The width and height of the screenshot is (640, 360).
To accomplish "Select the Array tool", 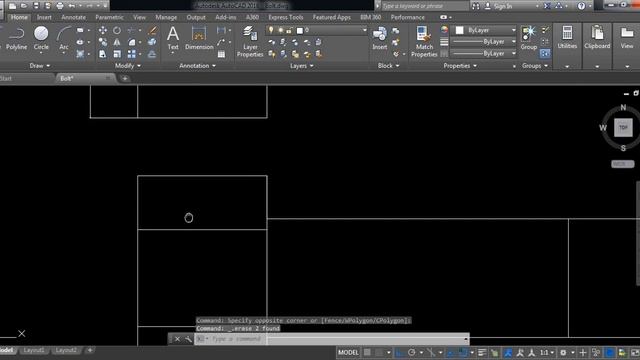I will (131, 54).
